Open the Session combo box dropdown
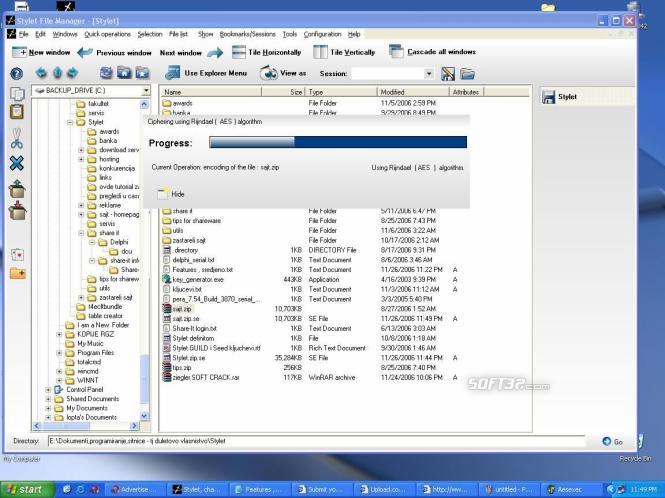The height and width of the screenshot is (498, 665). (x=429, y=74)
